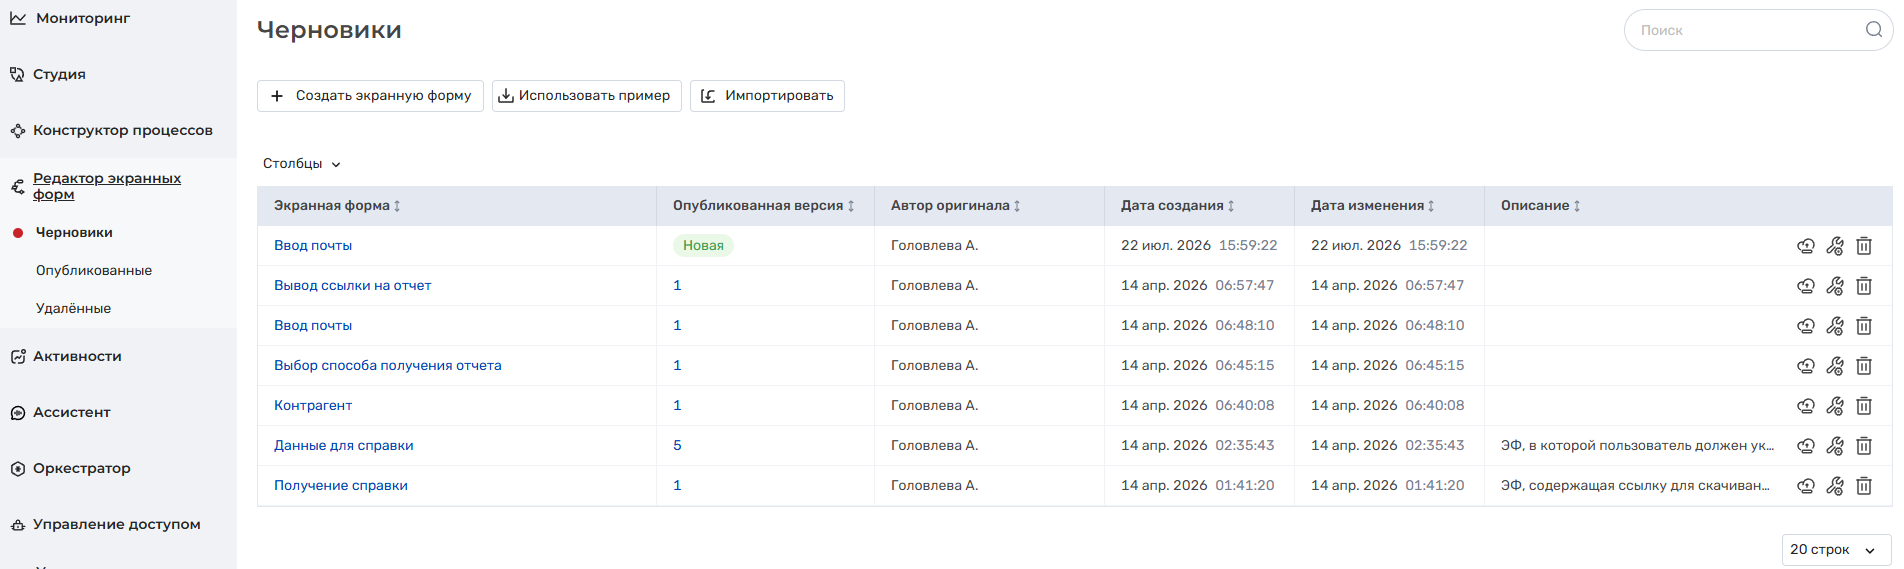The image size is (1904, 569).
Task: Open the Вывод ссылки на отчет form link
Action: pos(353,286)
